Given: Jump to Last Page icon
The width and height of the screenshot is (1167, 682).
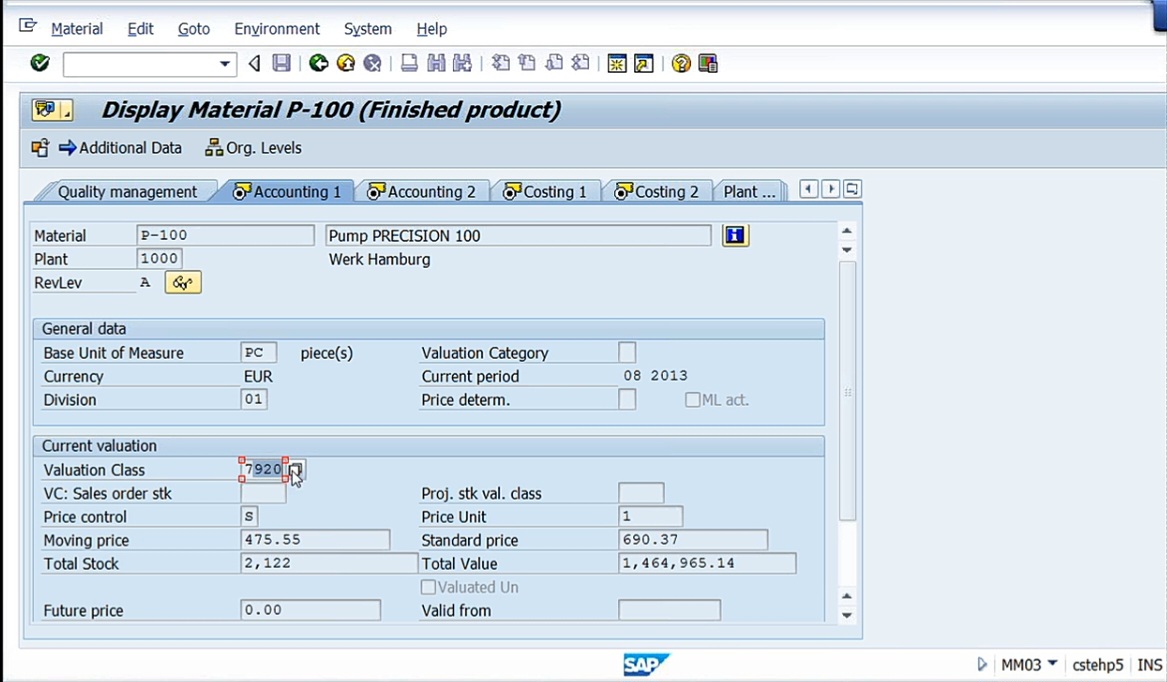Looking at the screenshot, I should (581, 63).
